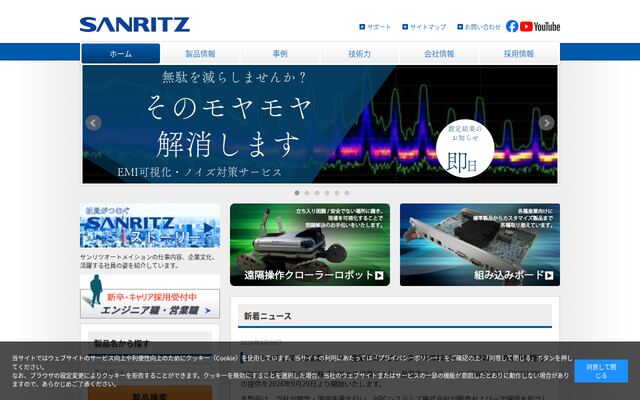Select the second carousel dot
Image resolution: width=640 pixels, height=400 pixels.
pos(307,193)
